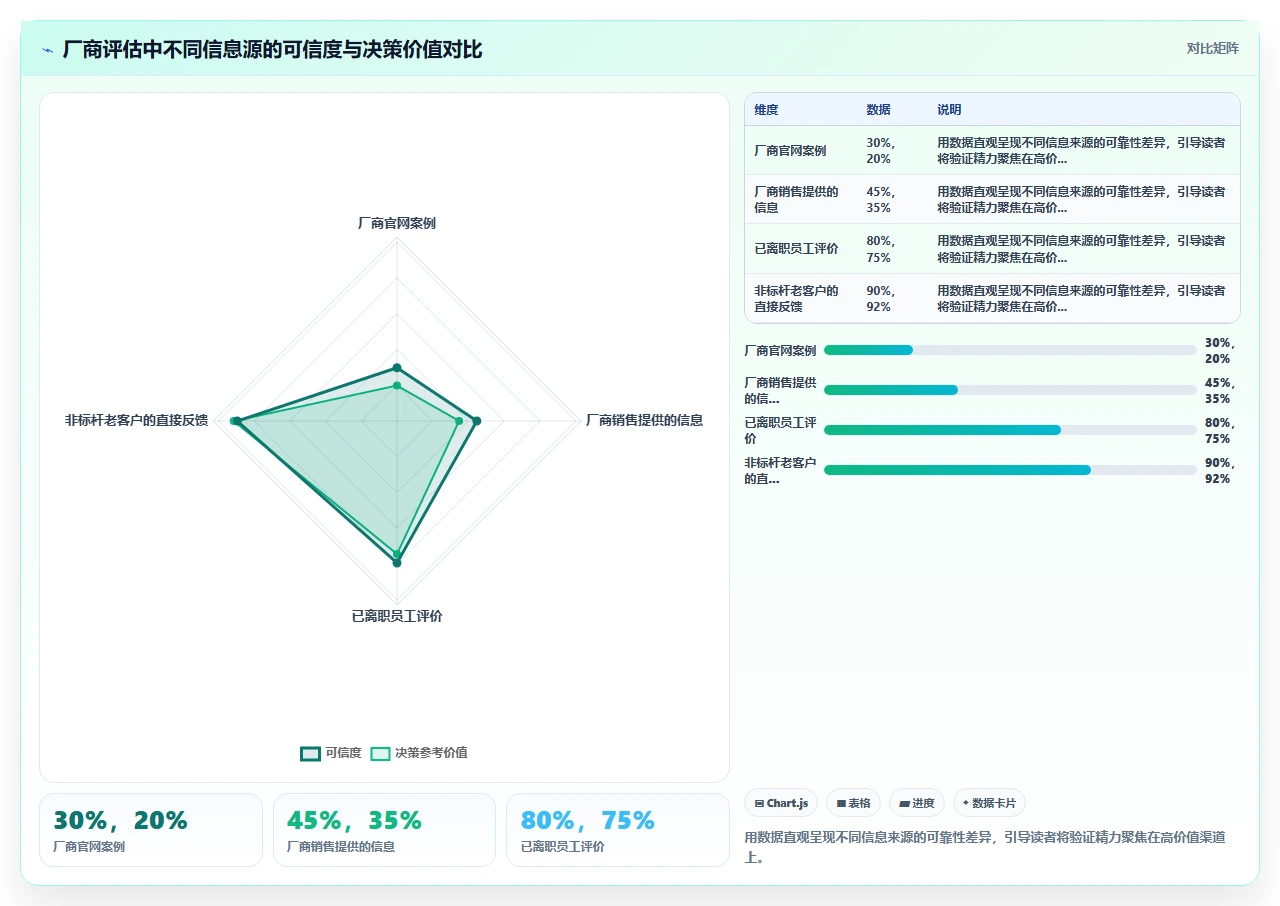Click radar axis label 厂商销售提供的信息
Screen dimensions: 1280x906
pyautogui.click(x=644, y=420)
